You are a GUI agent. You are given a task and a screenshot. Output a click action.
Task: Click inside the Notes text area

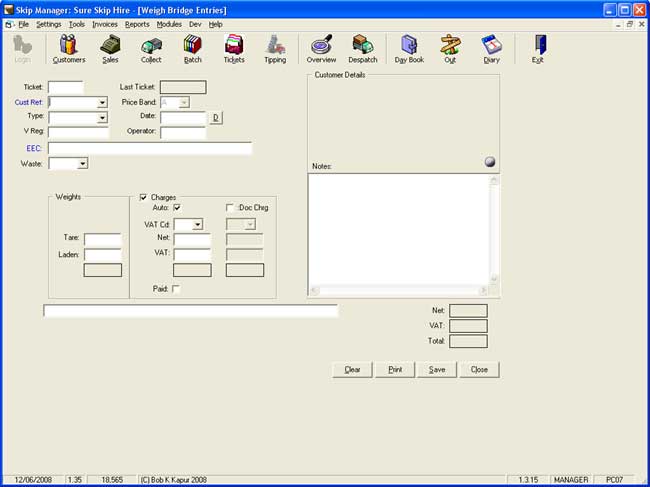[x=398, y=230]
